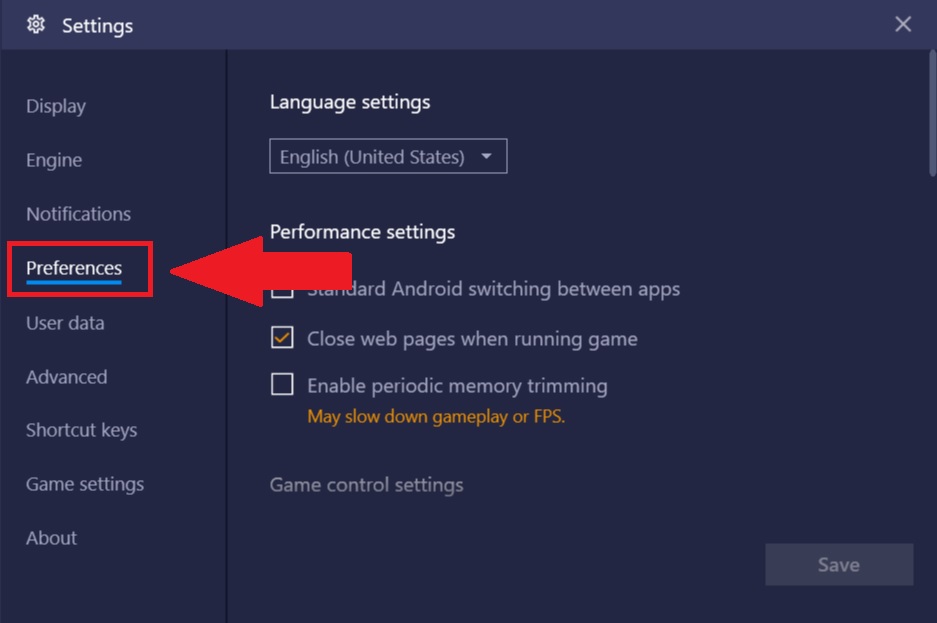Enable periodic memory trimming checkbox
The width and height of the screenshot is (937, 623).
click(x=282, y=385)
